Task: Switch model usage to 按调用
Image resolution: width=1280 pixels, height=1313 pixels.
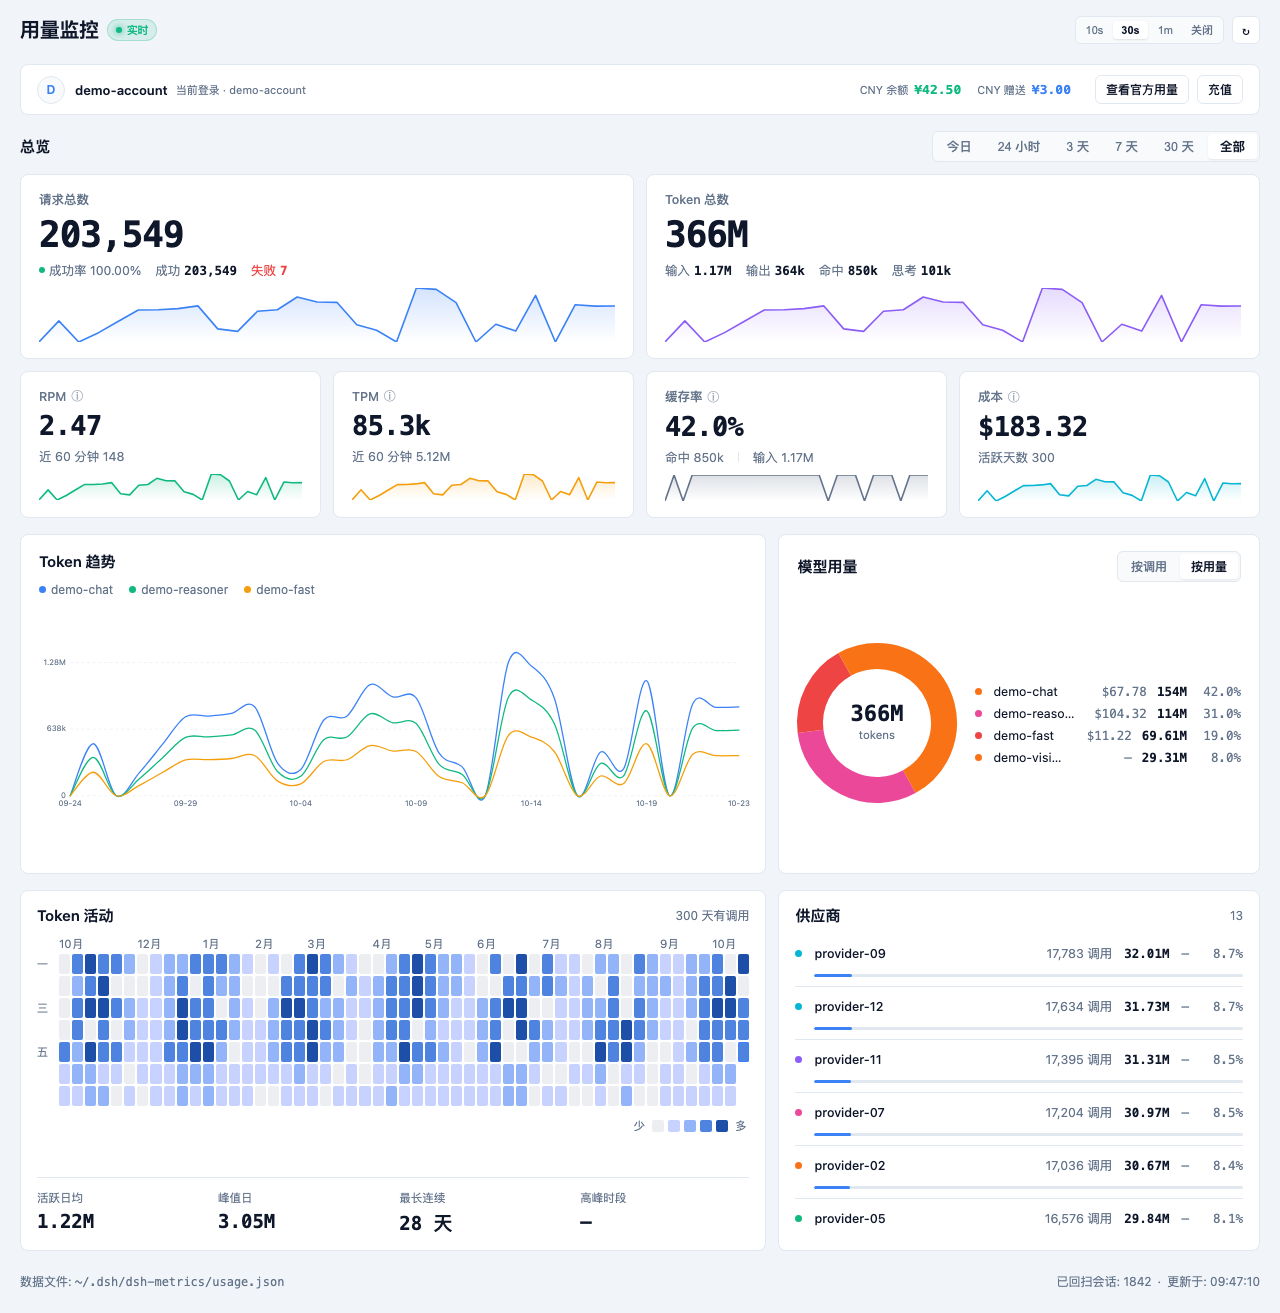Action: click(x=1149, y=567)
